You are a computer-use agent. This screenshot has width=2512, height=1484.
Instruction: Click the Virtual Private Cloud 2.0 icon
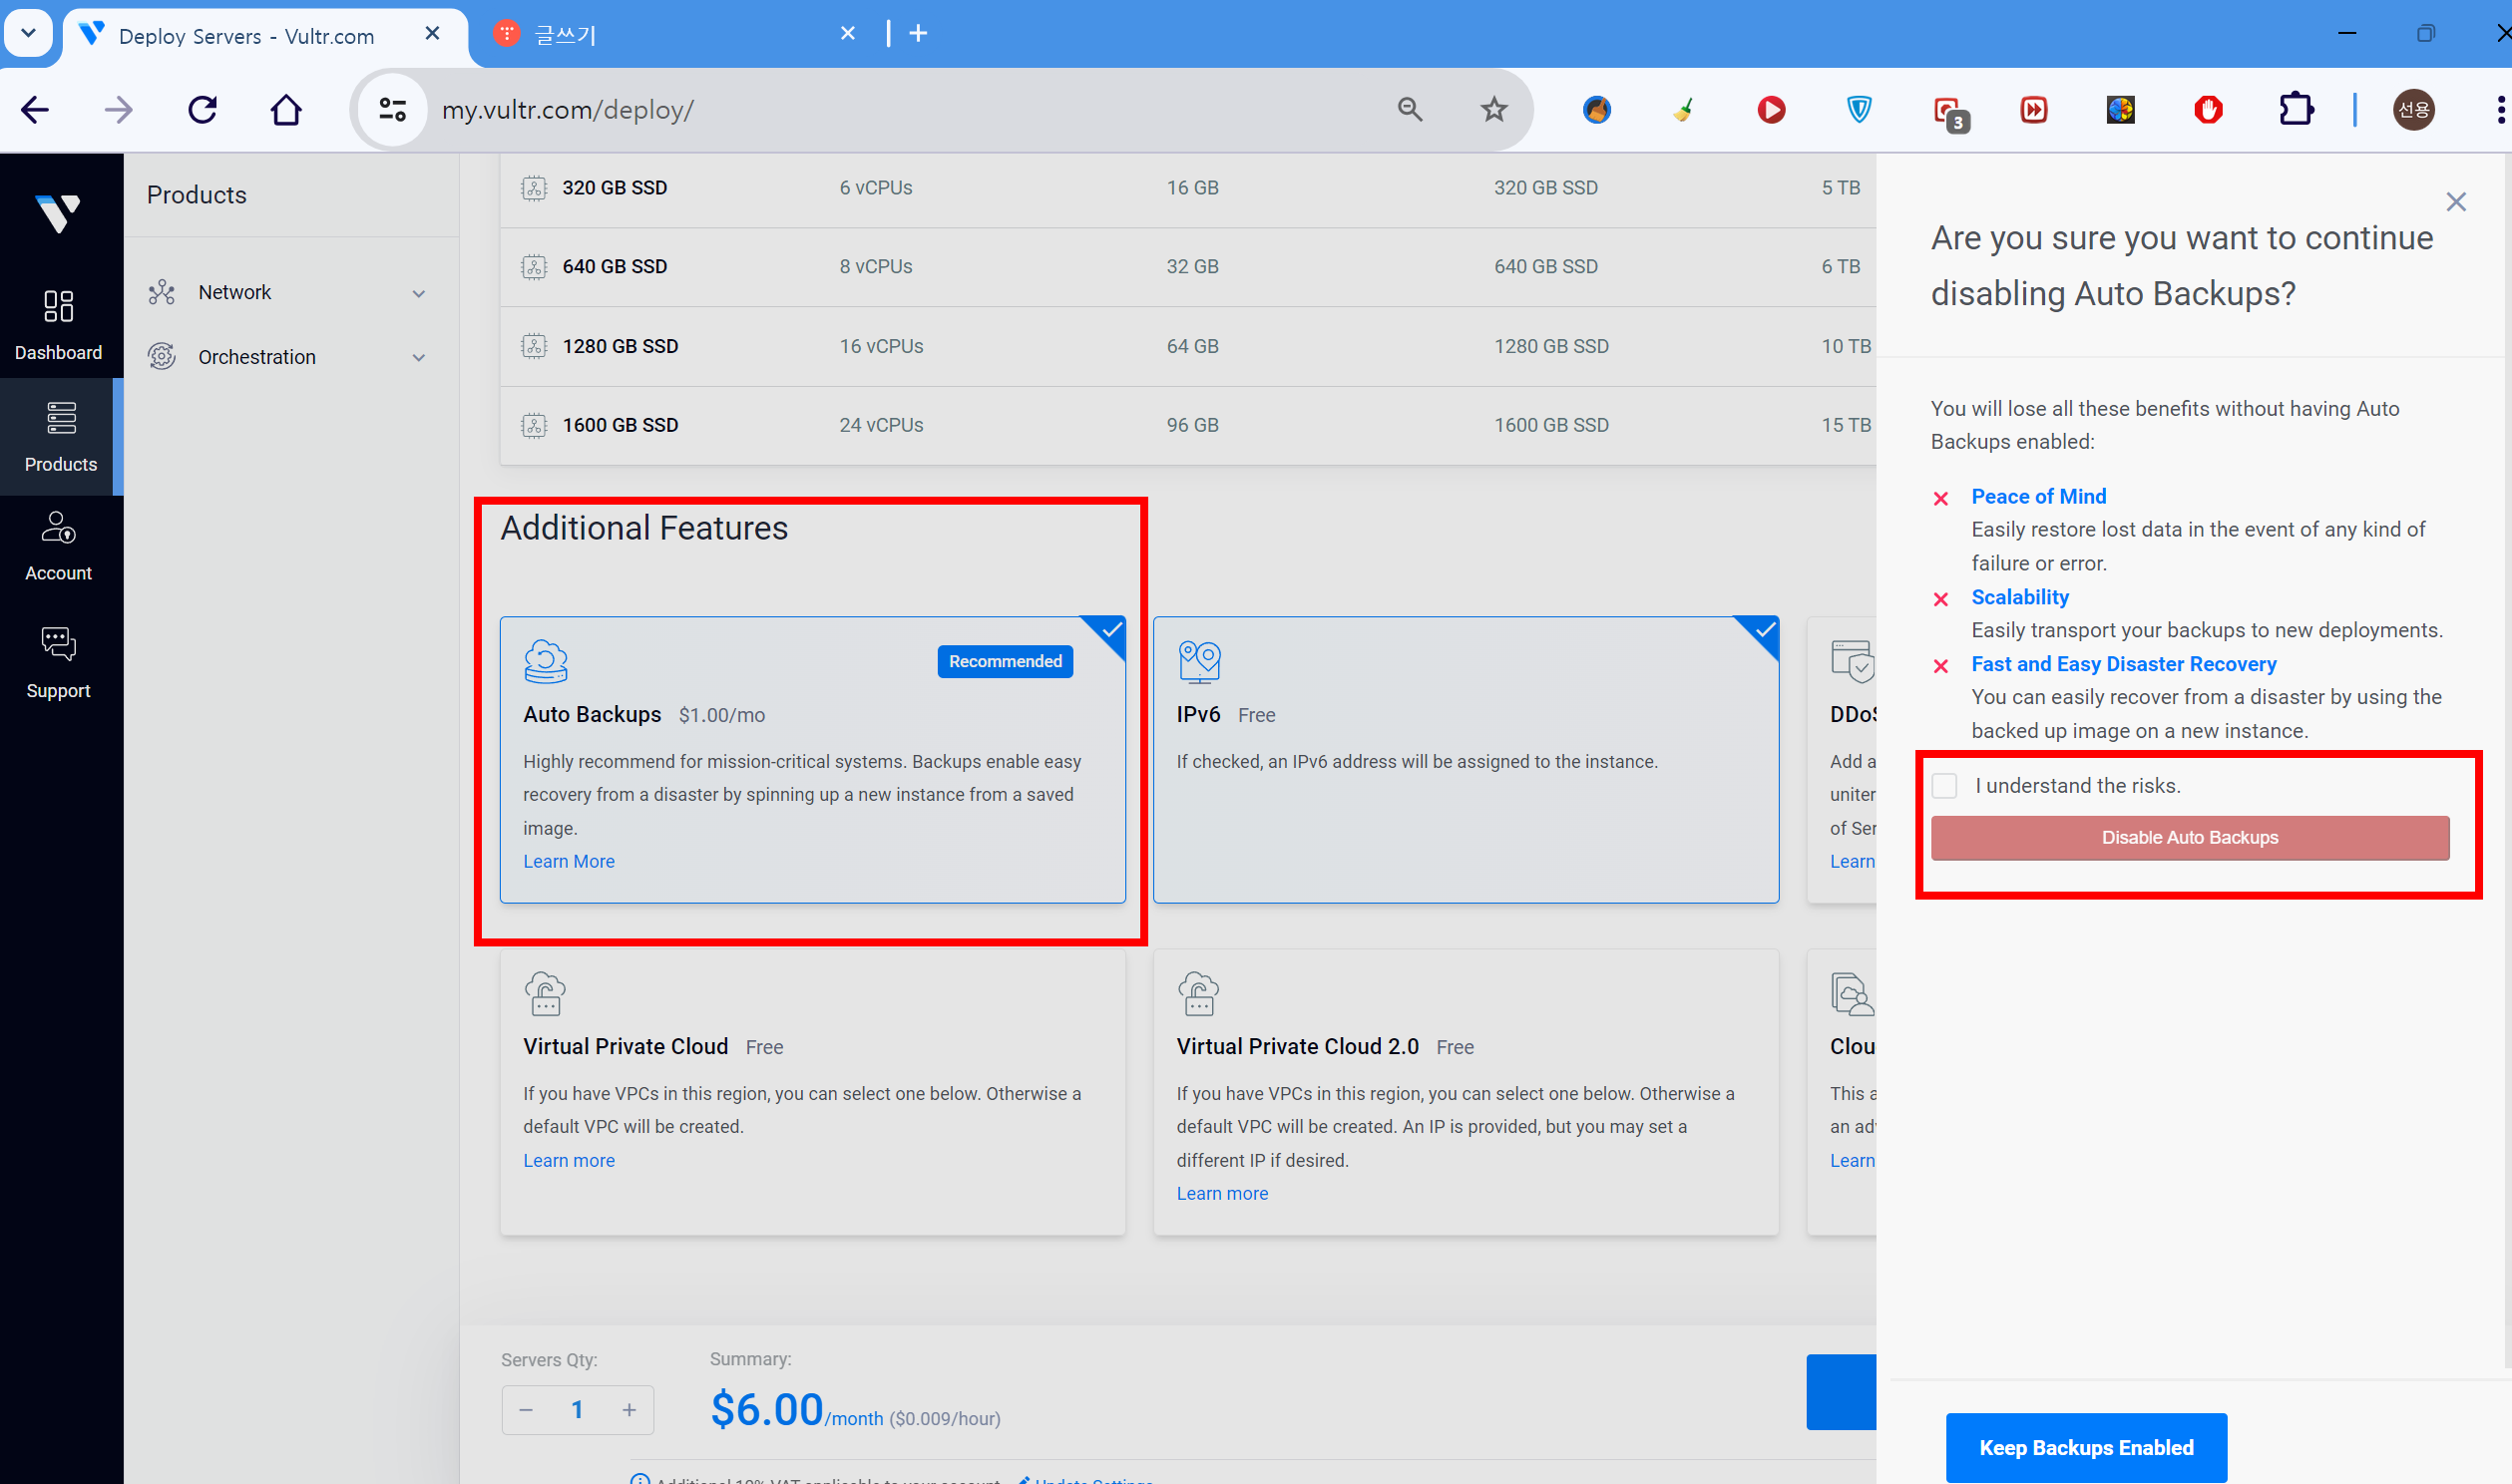point(1199,993)
